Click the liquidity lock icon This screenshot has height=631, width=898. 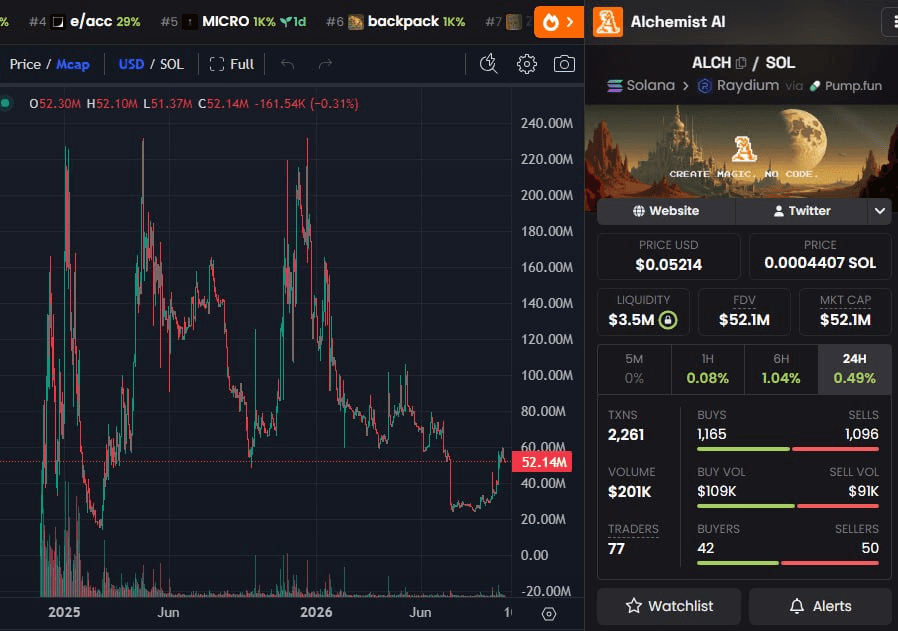click(x=668, y=320)
